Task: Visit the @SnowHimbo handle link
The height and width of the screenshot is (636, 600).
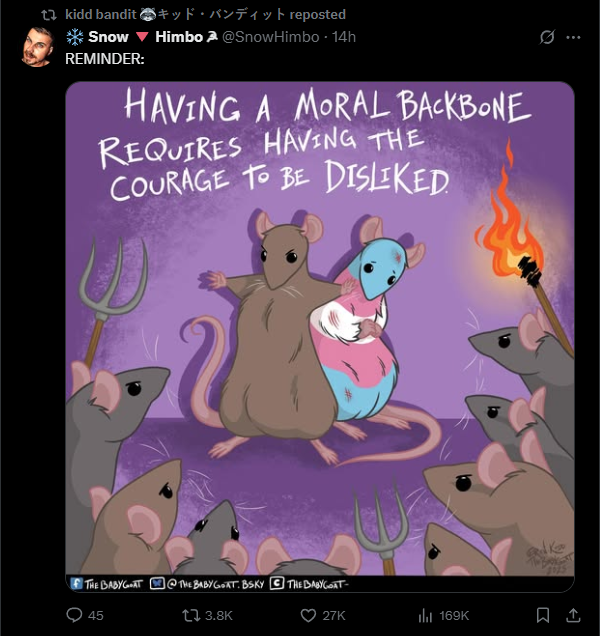Action: pos(271,37)
